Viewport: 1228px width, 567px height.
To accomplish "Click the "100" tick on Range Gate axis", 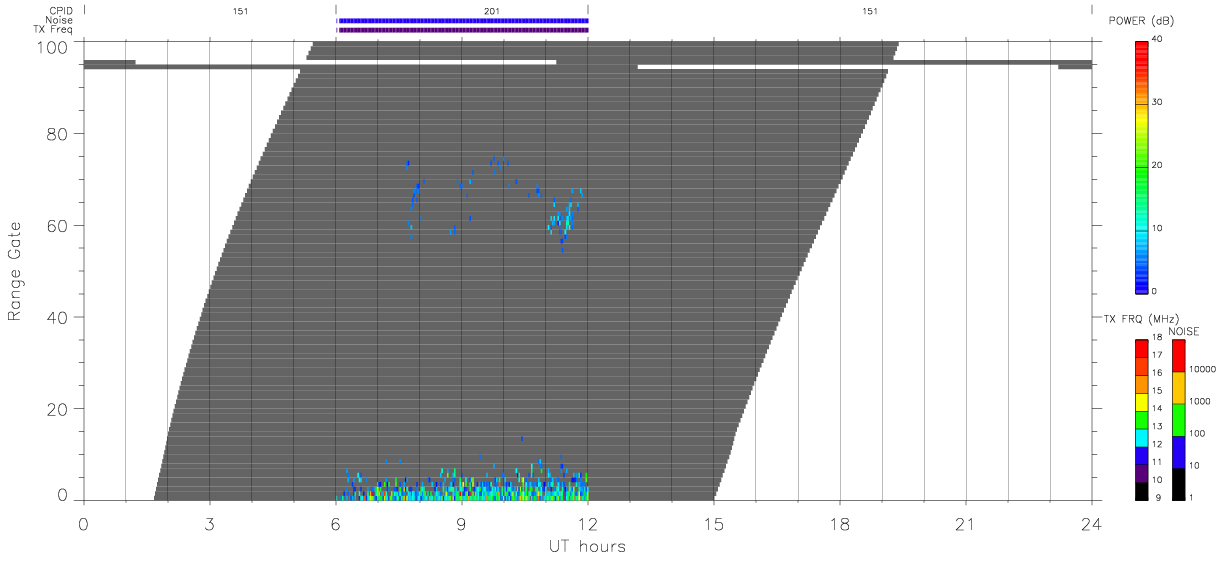I will pyautogui.click(x=54, y=47).
